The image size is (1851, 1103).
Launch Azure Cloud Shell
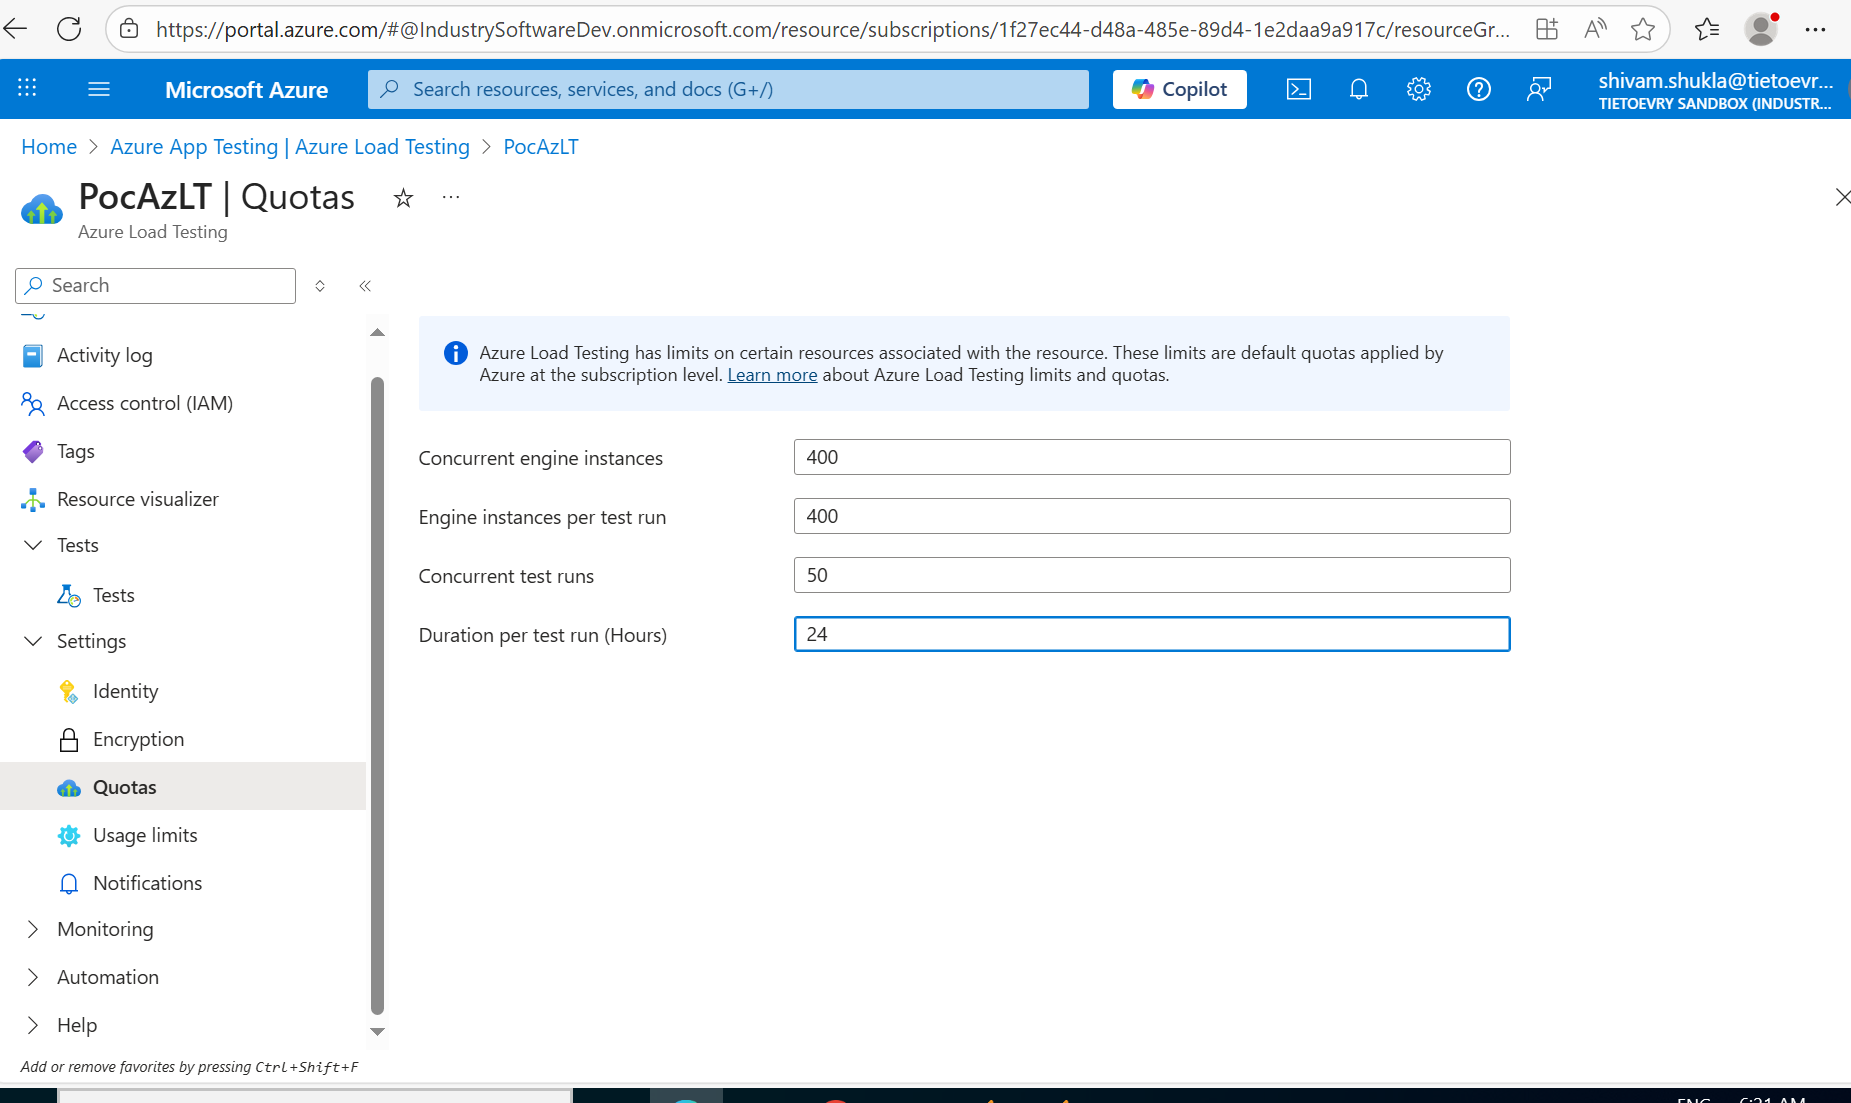(x=1299, y=89)
